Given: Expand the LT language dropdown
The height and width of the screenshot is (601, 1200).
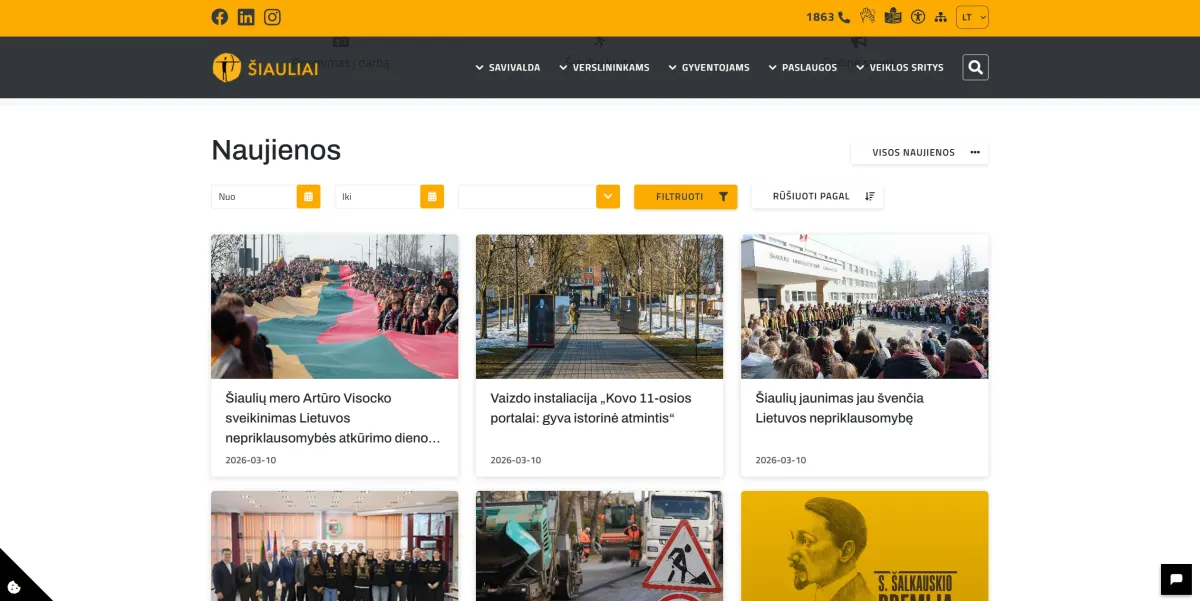Looking at the screenshot, I should pyautogui.click(x=972, y=17).
